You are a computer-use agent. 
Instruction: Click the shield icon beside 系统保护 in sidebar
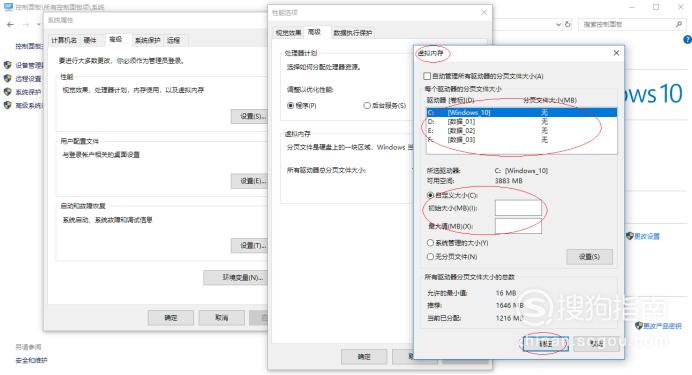point(8,92)
